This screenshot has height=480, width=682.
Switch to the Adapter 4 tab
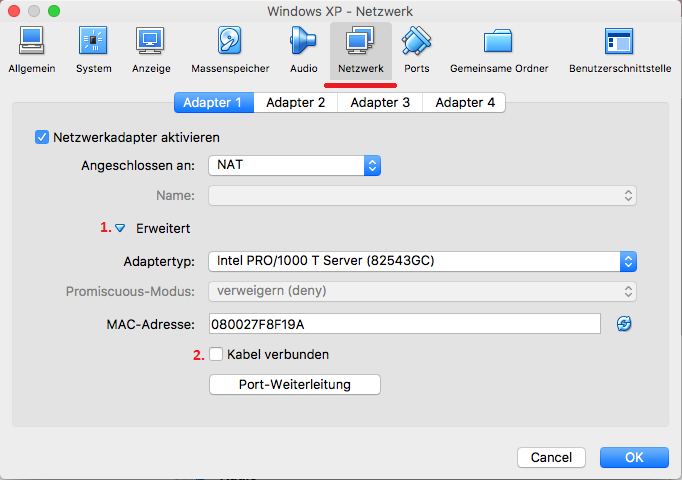click(465, 103)
